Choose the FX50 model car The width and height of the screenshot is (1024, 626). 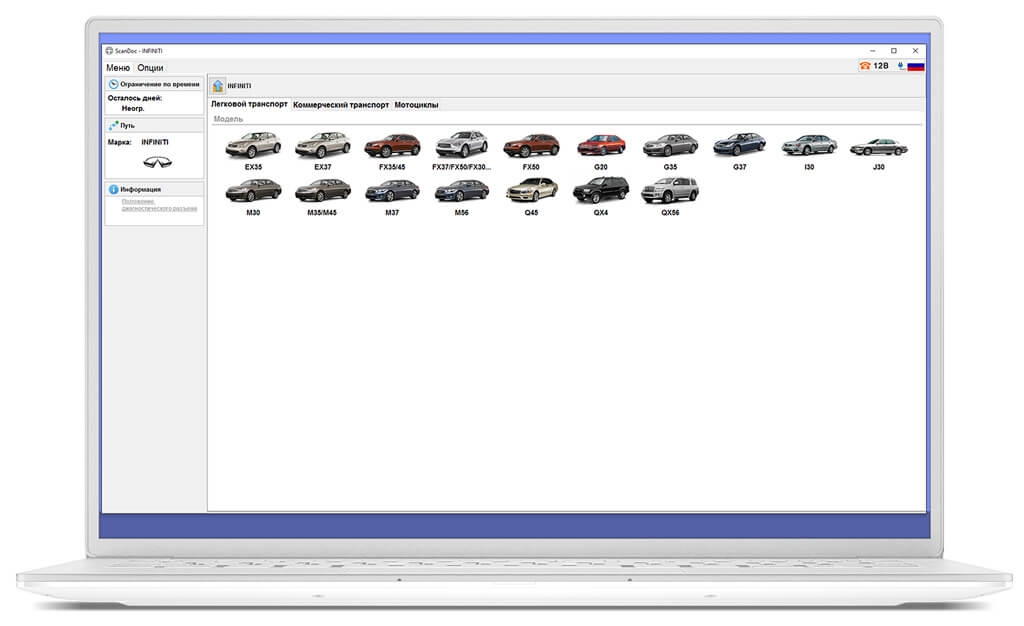pyautogui.click(x=531, y=151)
